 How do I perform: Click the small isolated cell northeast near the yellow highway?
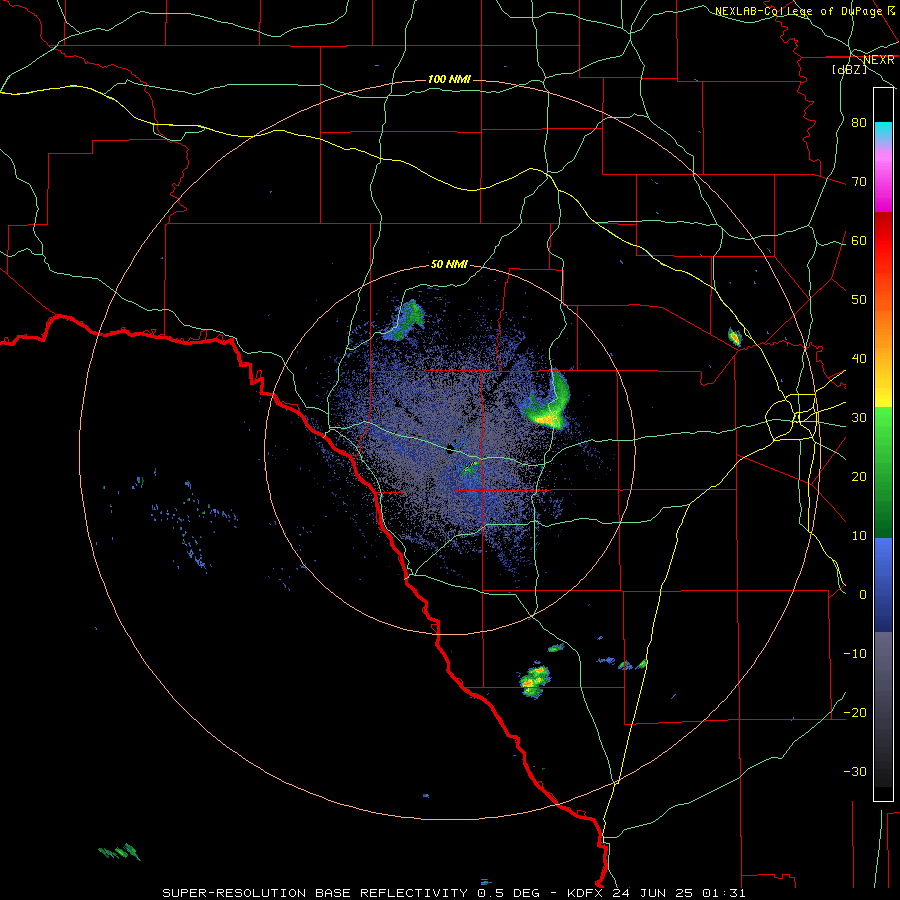coord(735,337)
